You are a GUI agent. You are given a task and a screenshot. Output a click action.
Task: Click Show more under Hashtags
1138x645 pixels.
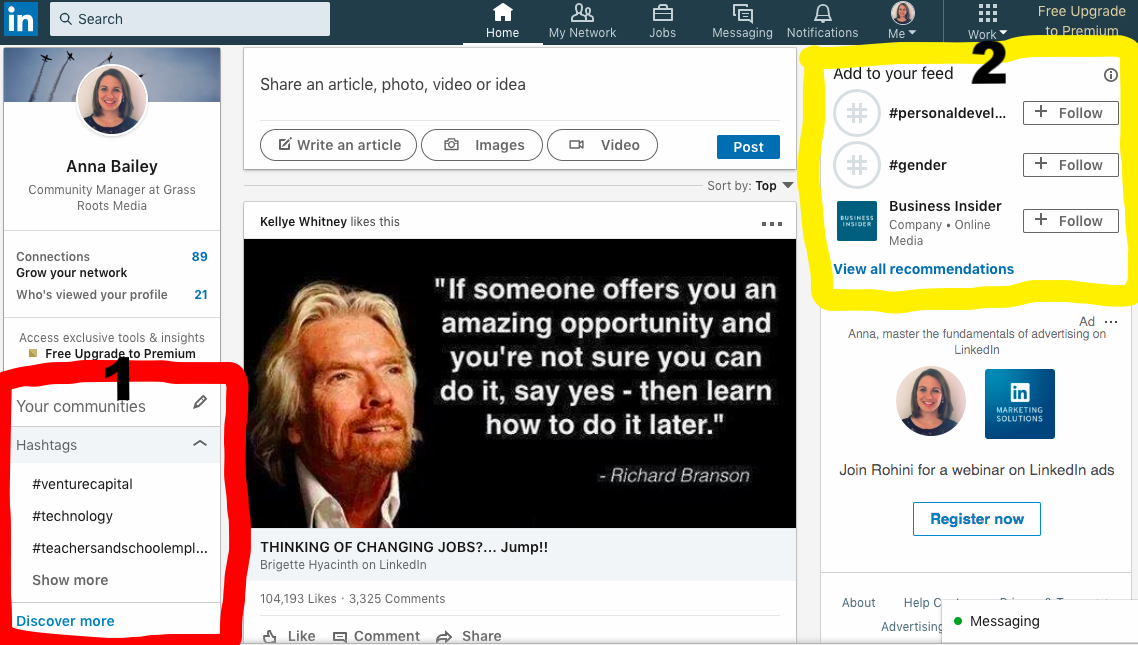click(x=70, y=580)
